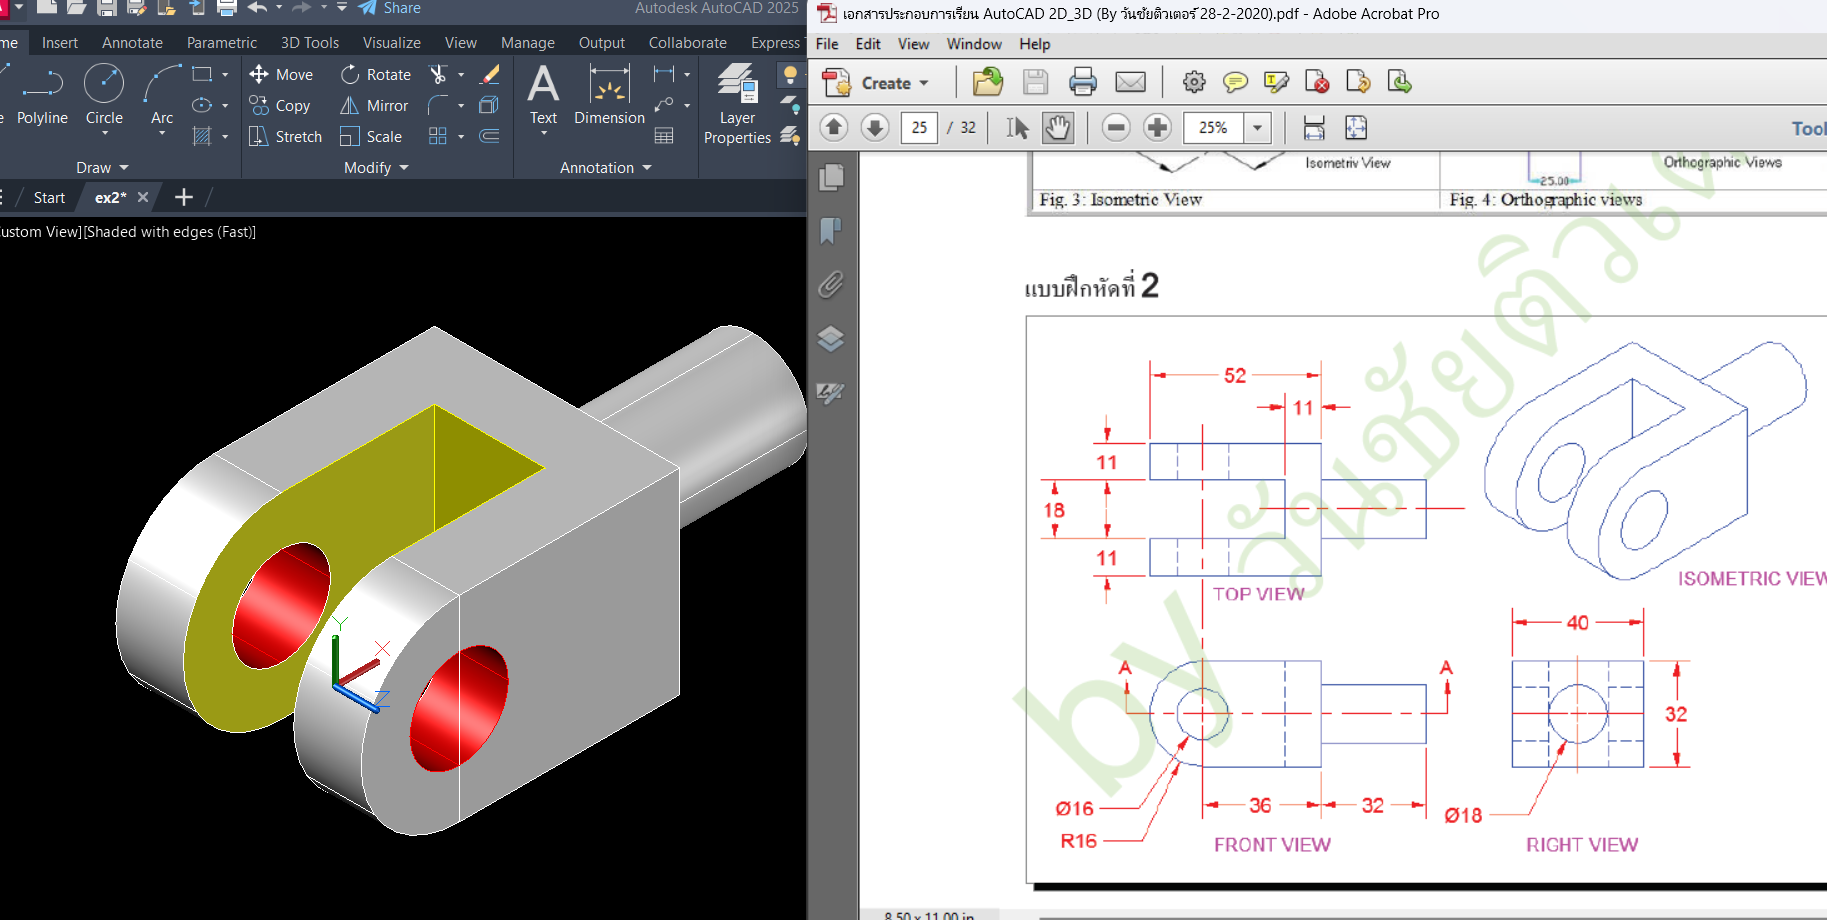Print the PDF with the printer icon

pos(1082,82)
